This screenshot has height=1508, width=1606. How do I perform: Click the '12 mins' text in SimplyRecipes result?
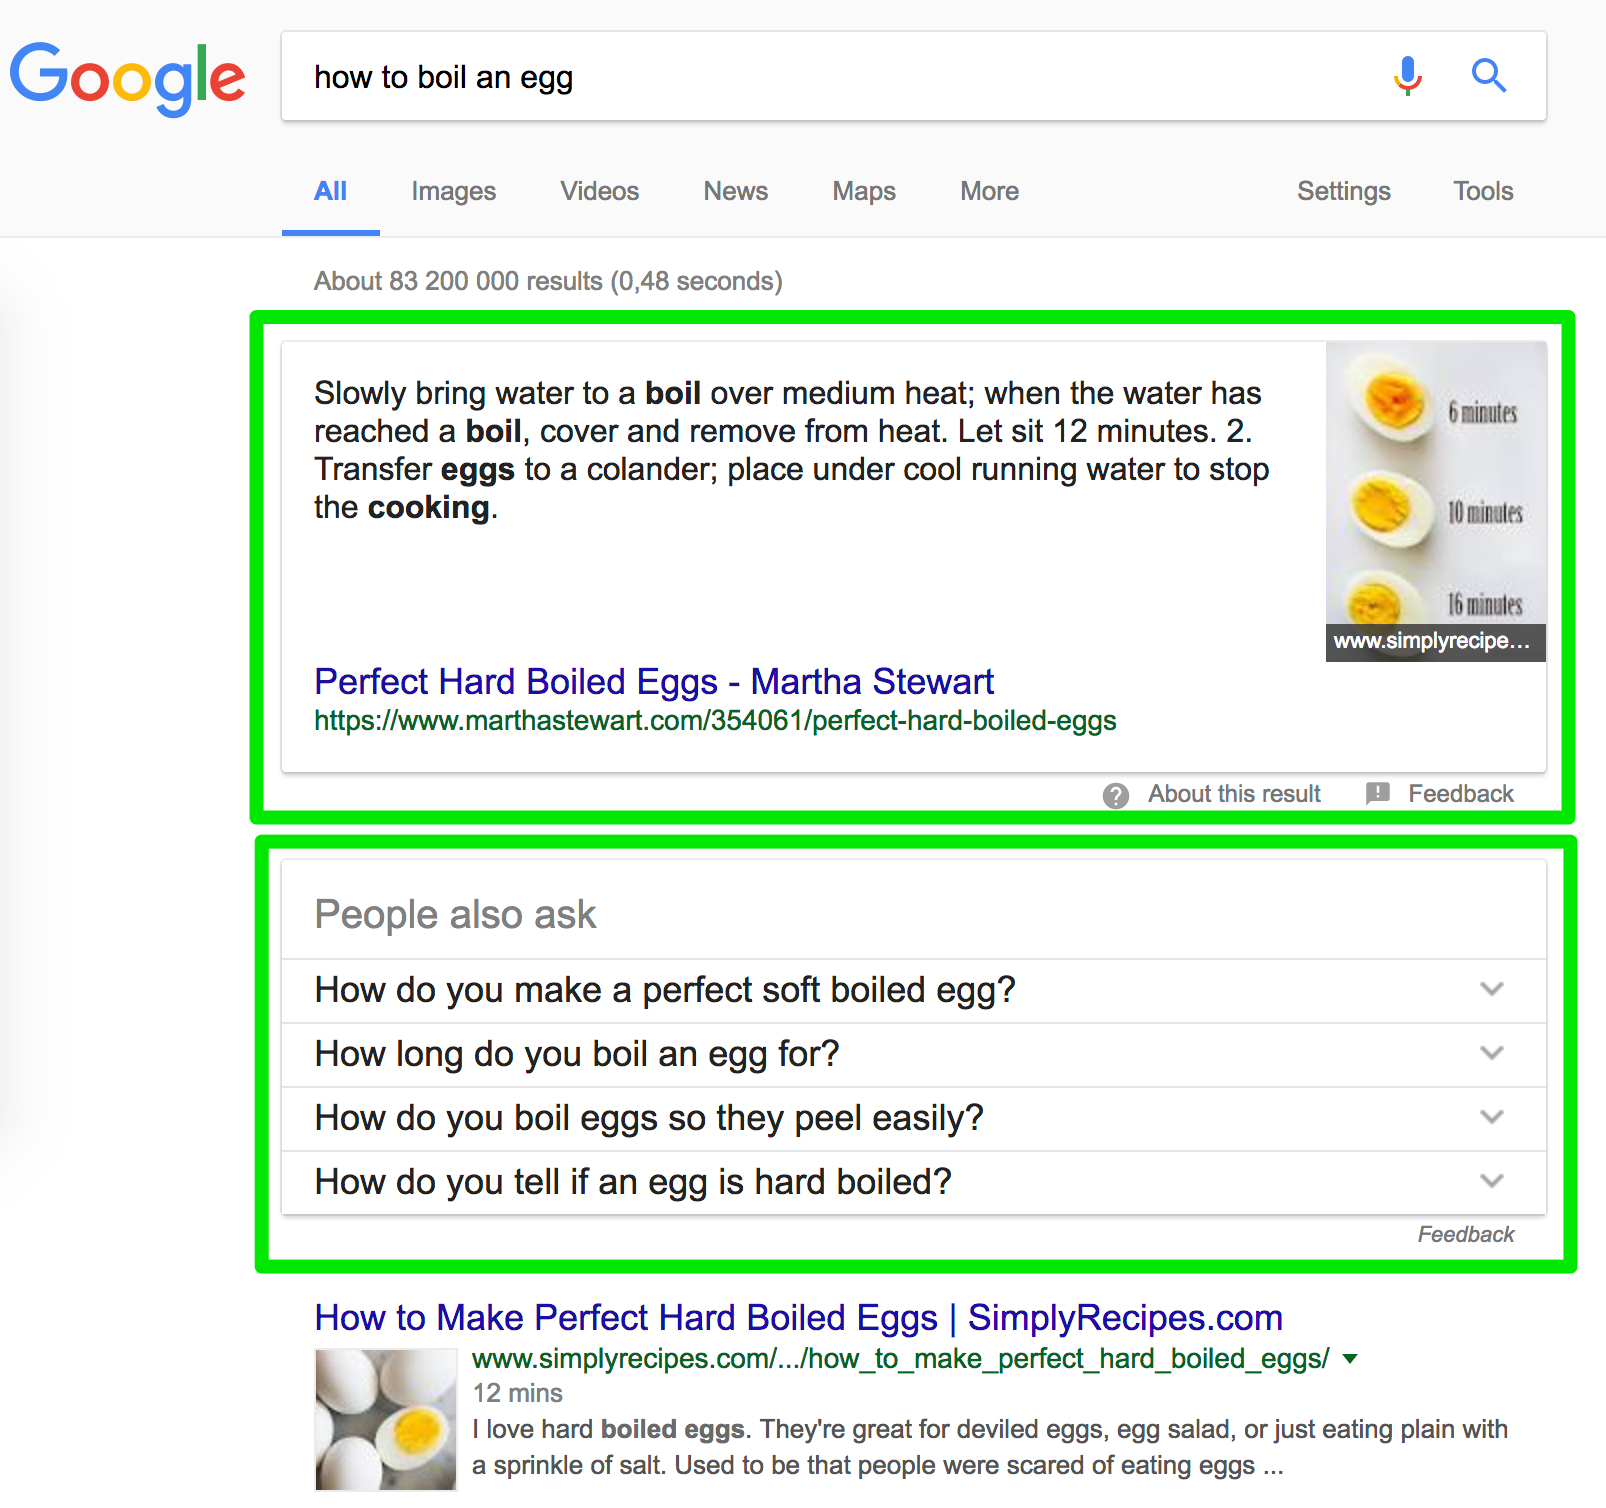(517, 1393)
